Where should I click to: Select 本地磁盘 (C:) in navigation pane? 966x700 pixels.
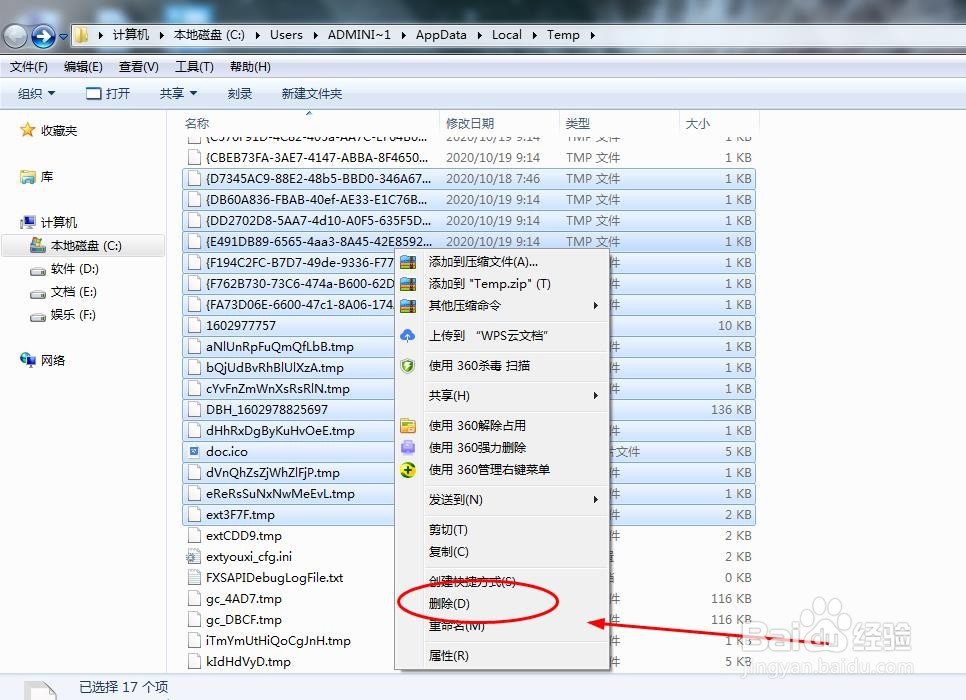[84, 246]
